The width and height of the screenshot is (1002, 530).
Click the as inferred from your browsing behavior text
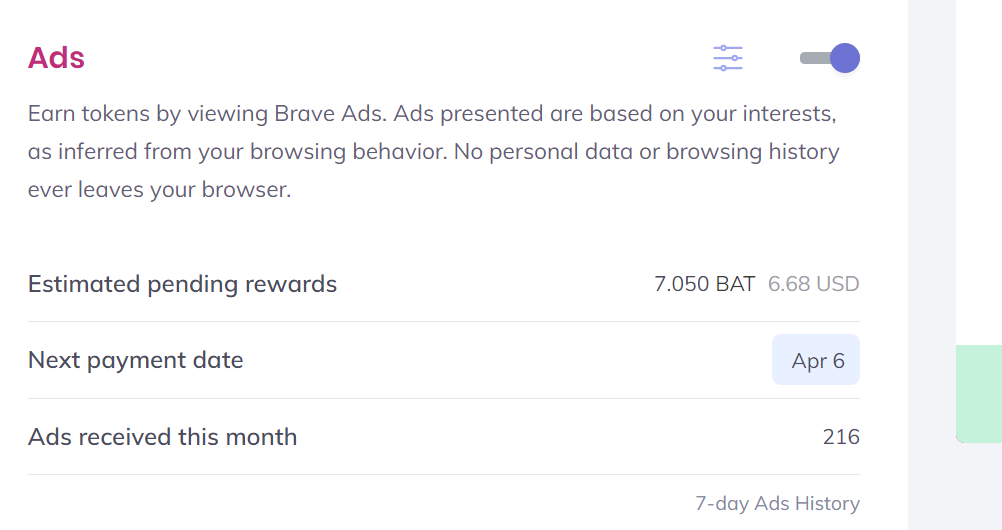(x=237, y=152)
